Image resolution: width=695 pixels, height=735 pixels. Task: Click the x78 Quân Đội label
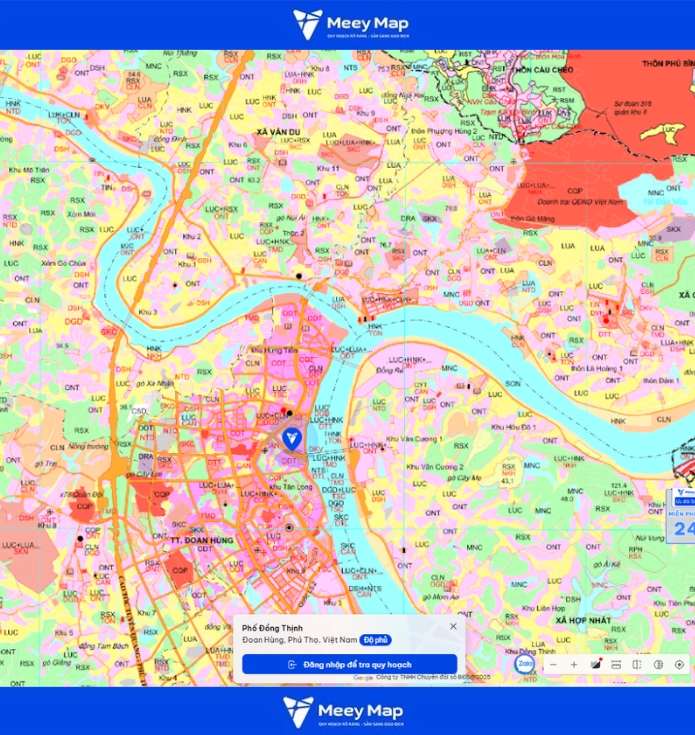(x=82, y=495)
